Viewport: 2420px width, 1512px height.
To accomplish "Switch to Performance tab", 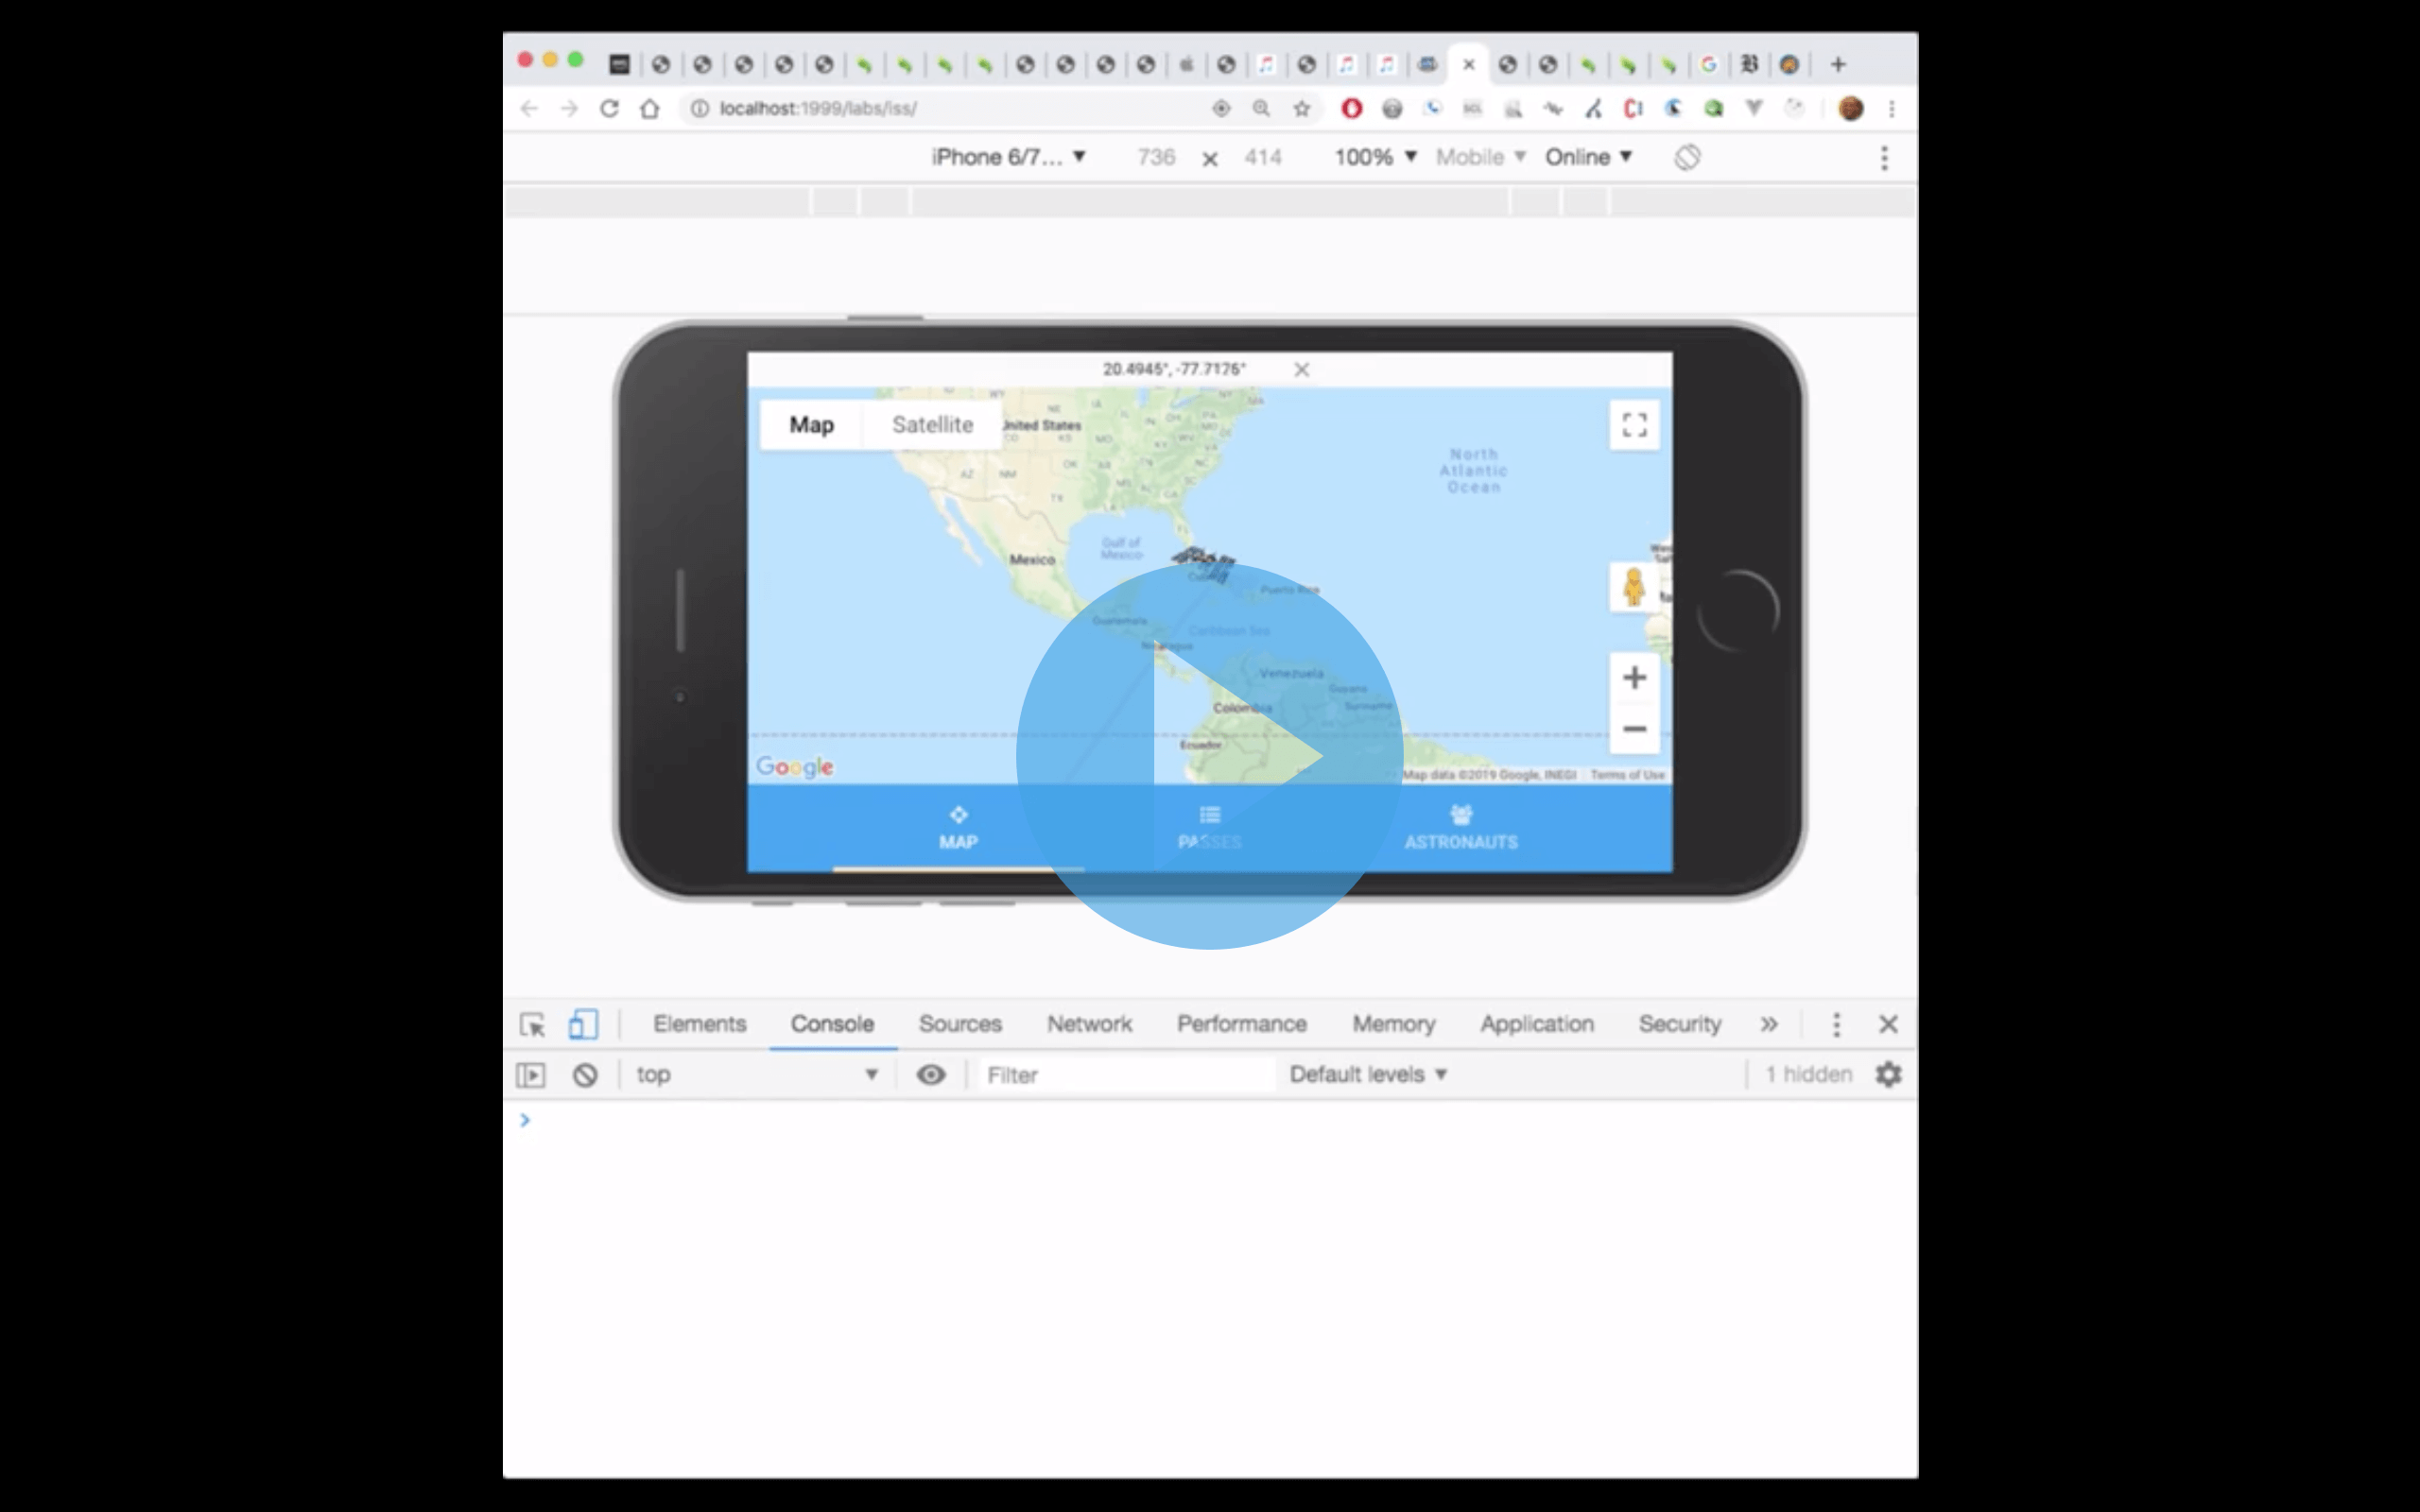I will click(1241, 1024).
